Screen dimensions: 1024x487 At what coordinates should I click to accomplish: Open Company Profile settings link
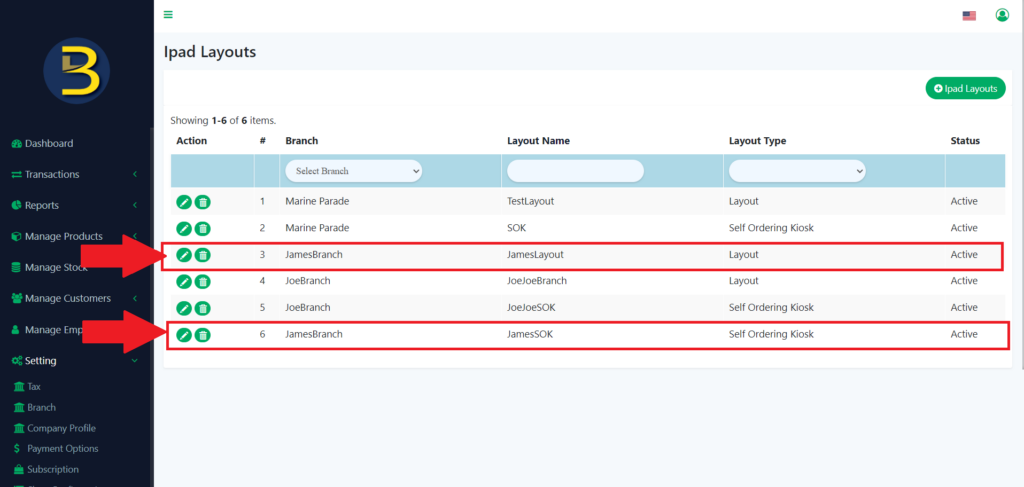61,428
